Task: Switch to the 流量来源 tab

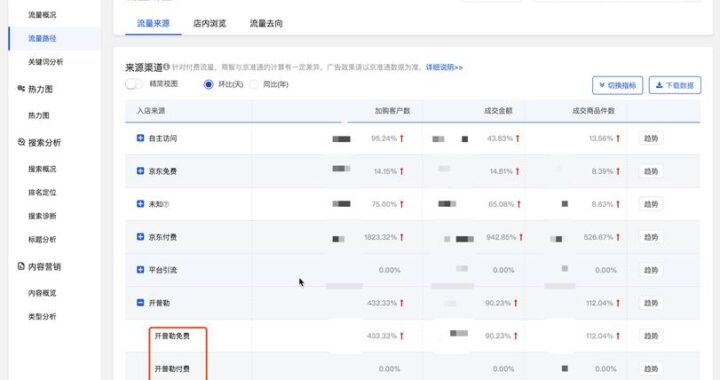Action: coord(153,23)
